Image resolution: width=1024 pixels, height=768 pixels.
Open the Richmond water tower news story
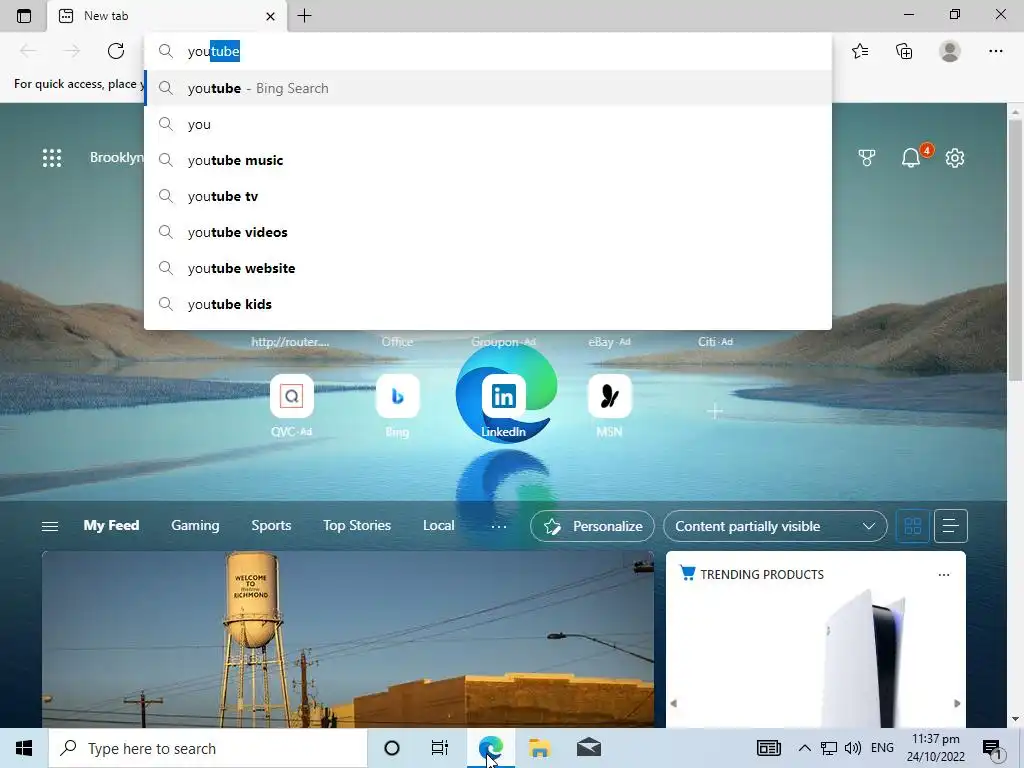click(x=347, y=639)
